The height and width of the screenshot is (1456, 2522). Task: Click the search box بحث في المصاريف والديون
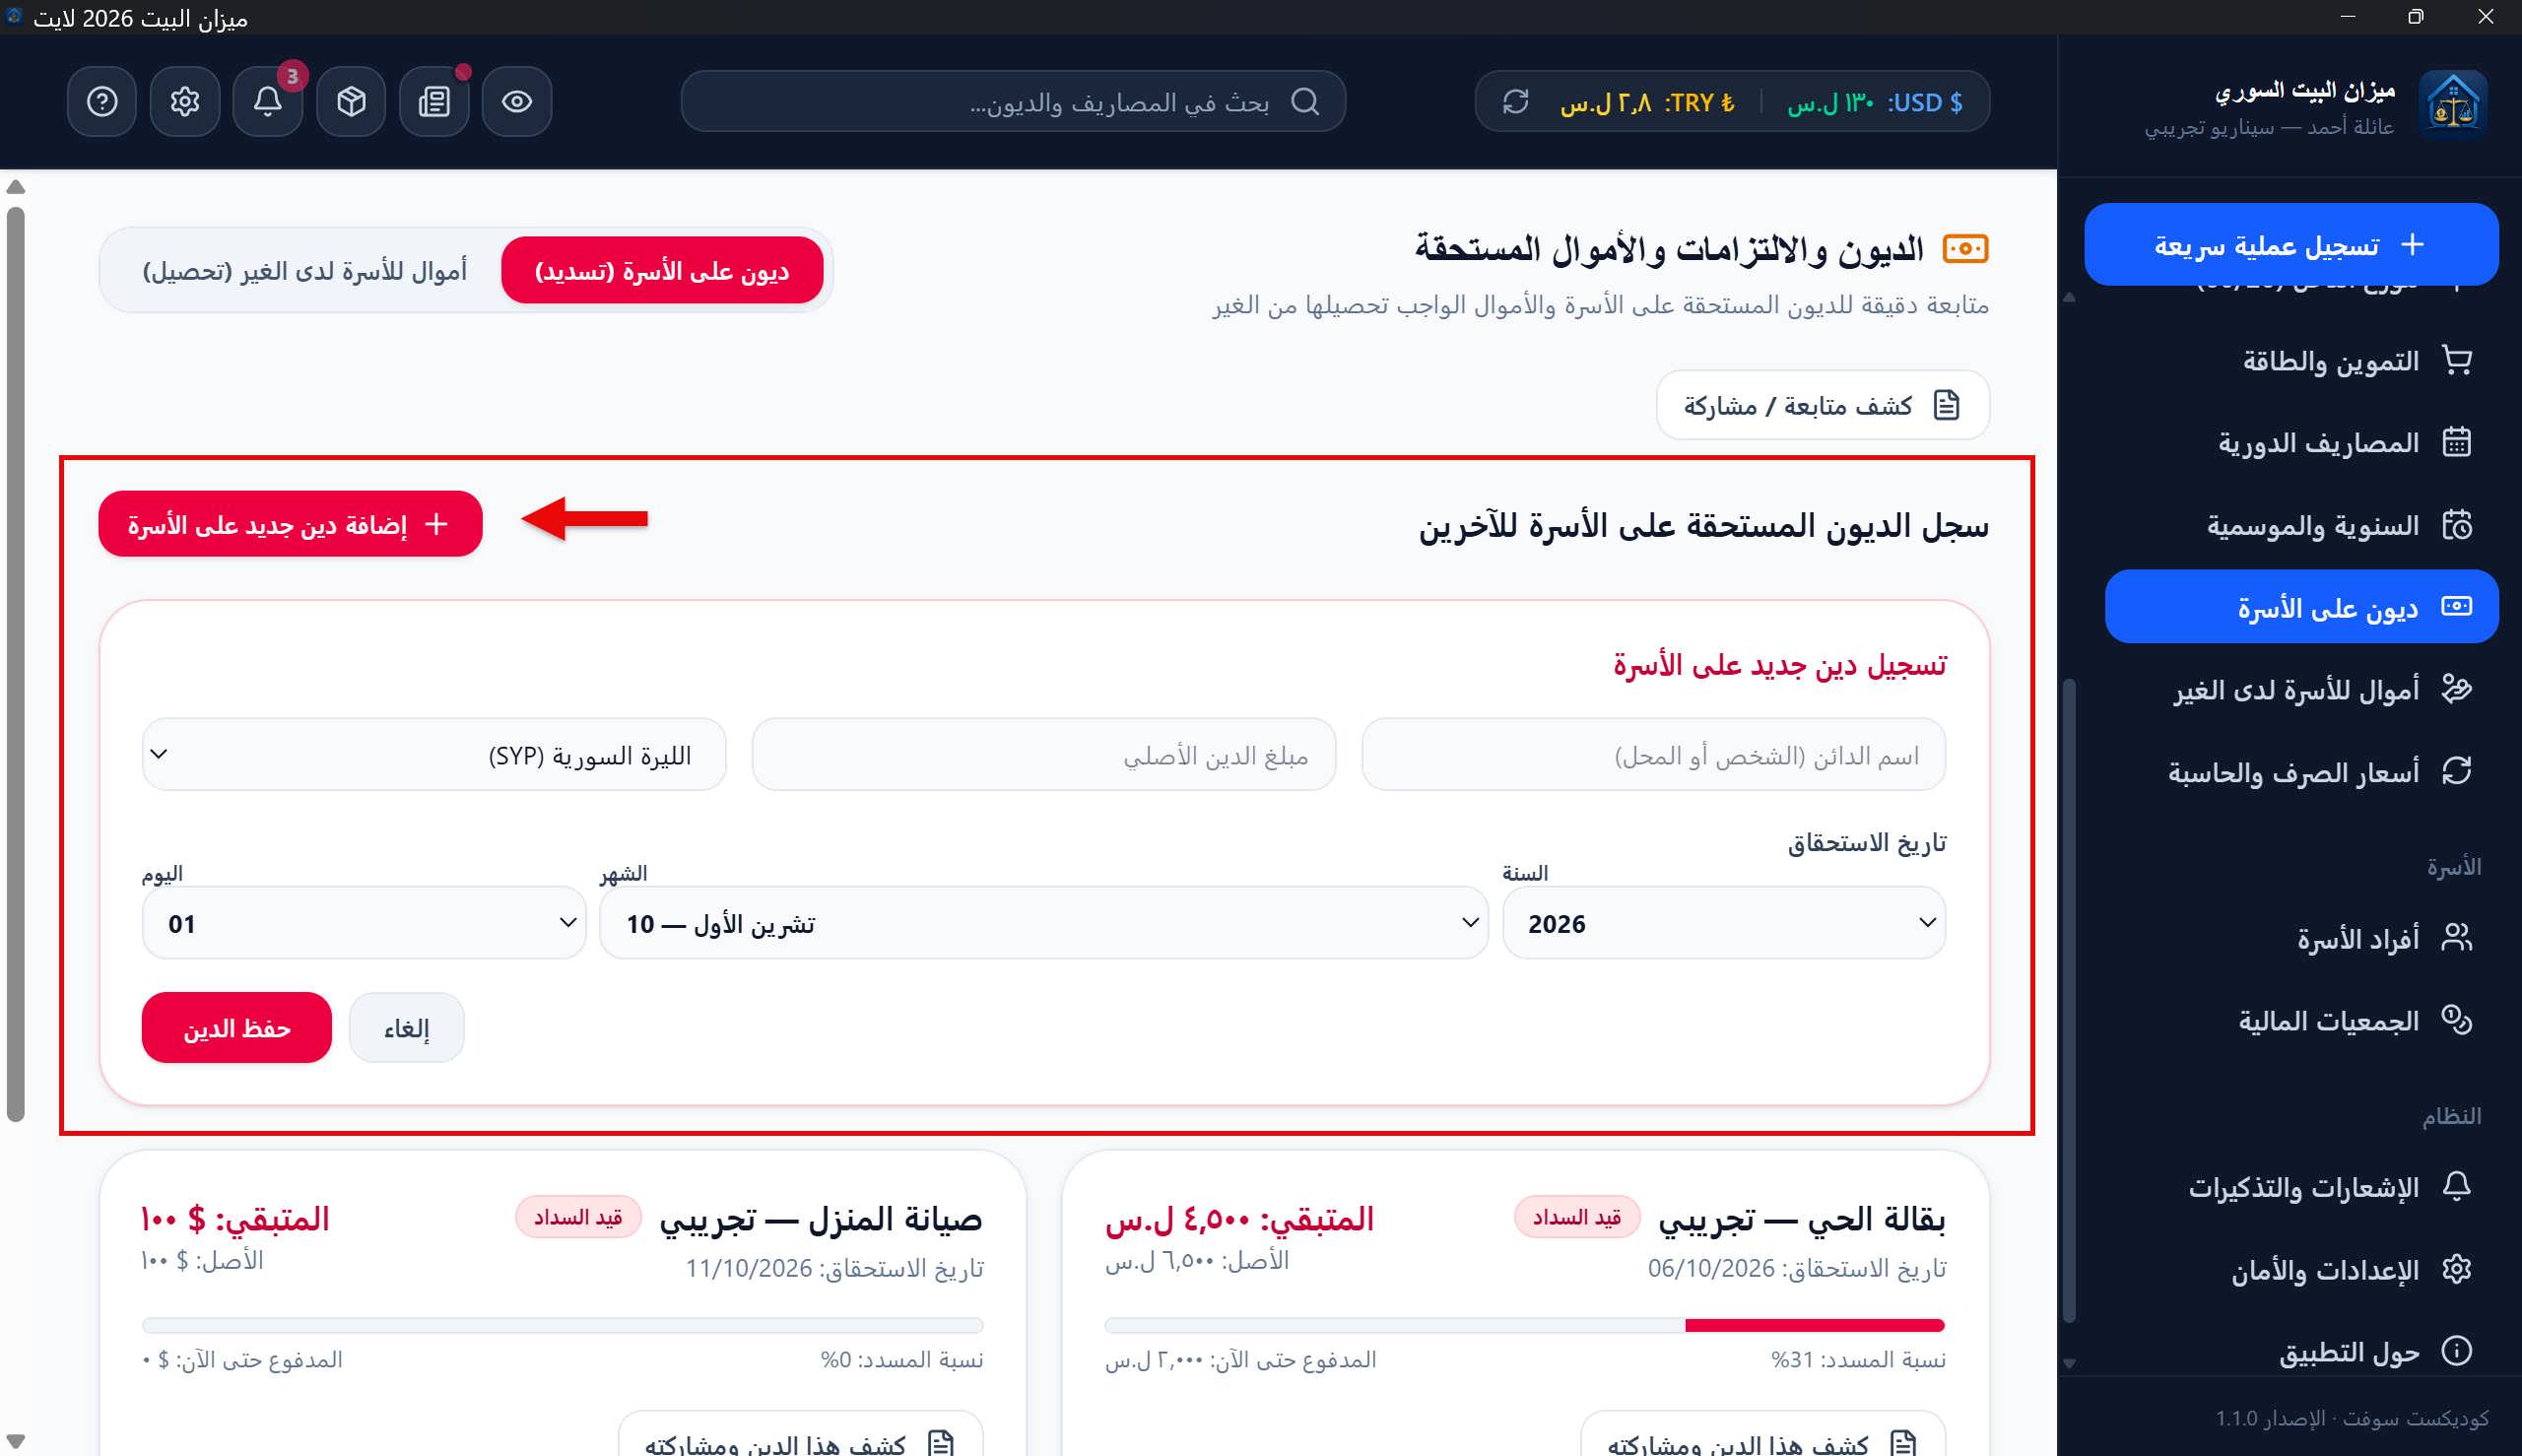(x=1013, y=101)
